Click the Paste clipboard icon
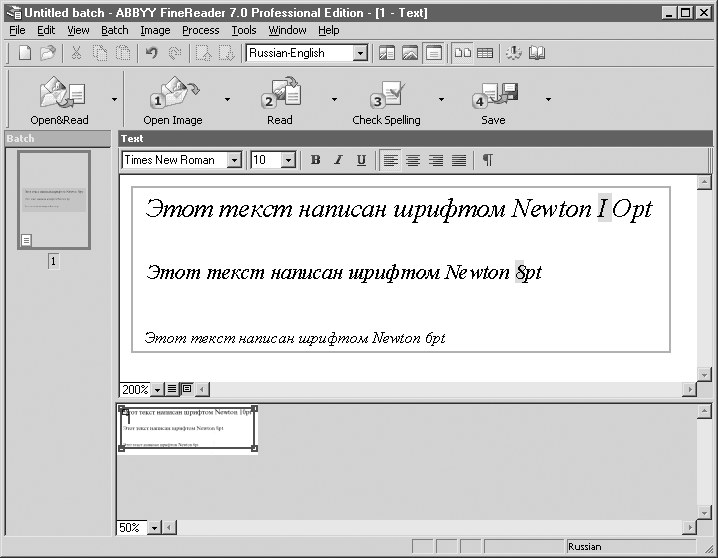Image resolution: width=718 pixels, height=558 pixels. pos(122,53)
